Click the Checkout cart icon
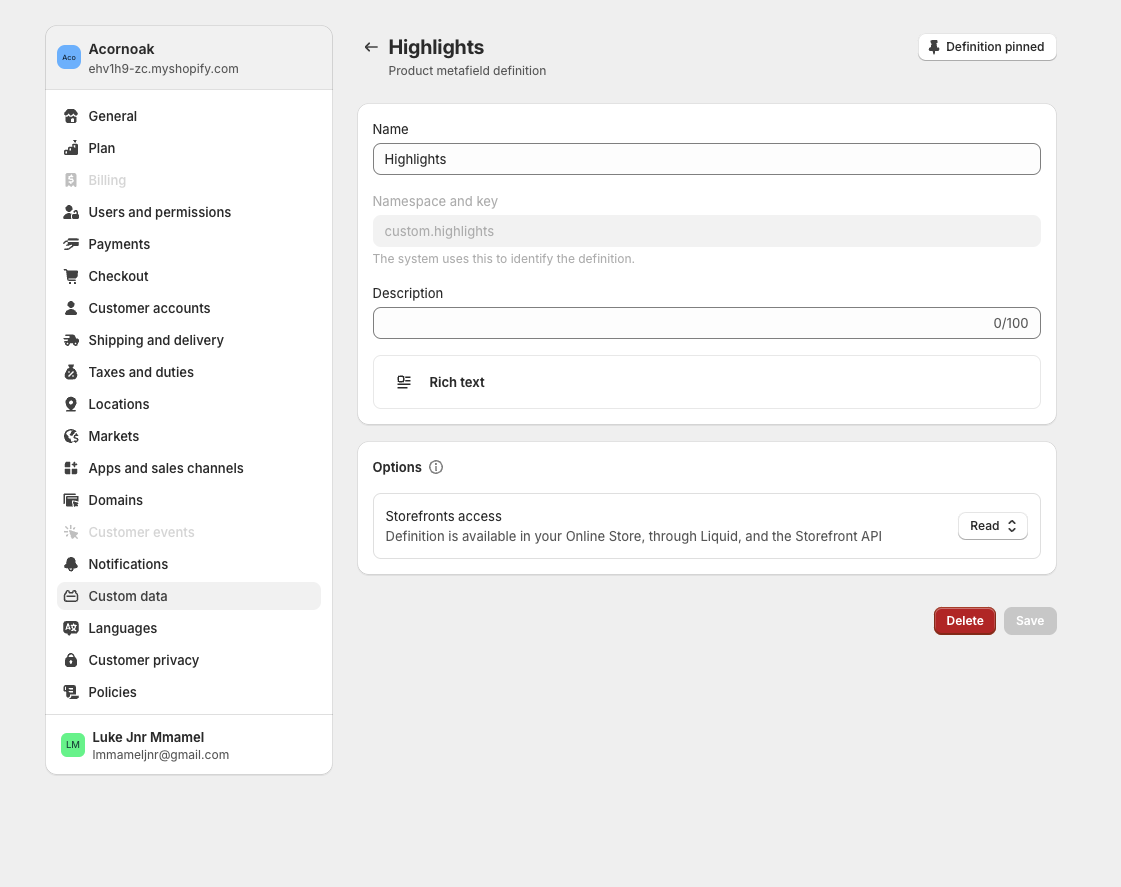Image resolution: width=1121 pixels, height=887 pixels. [x=71, y=276]
